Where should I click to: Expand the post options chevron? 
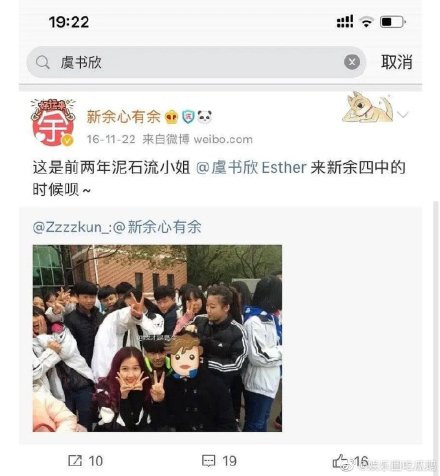pos(403,115)
